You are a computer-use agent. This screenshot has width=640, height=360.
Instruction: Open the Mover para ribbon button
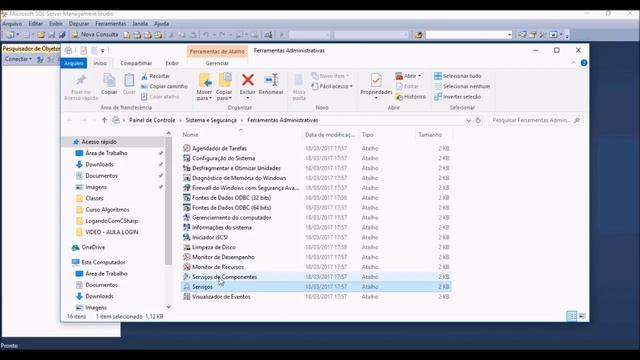[204, 87]
